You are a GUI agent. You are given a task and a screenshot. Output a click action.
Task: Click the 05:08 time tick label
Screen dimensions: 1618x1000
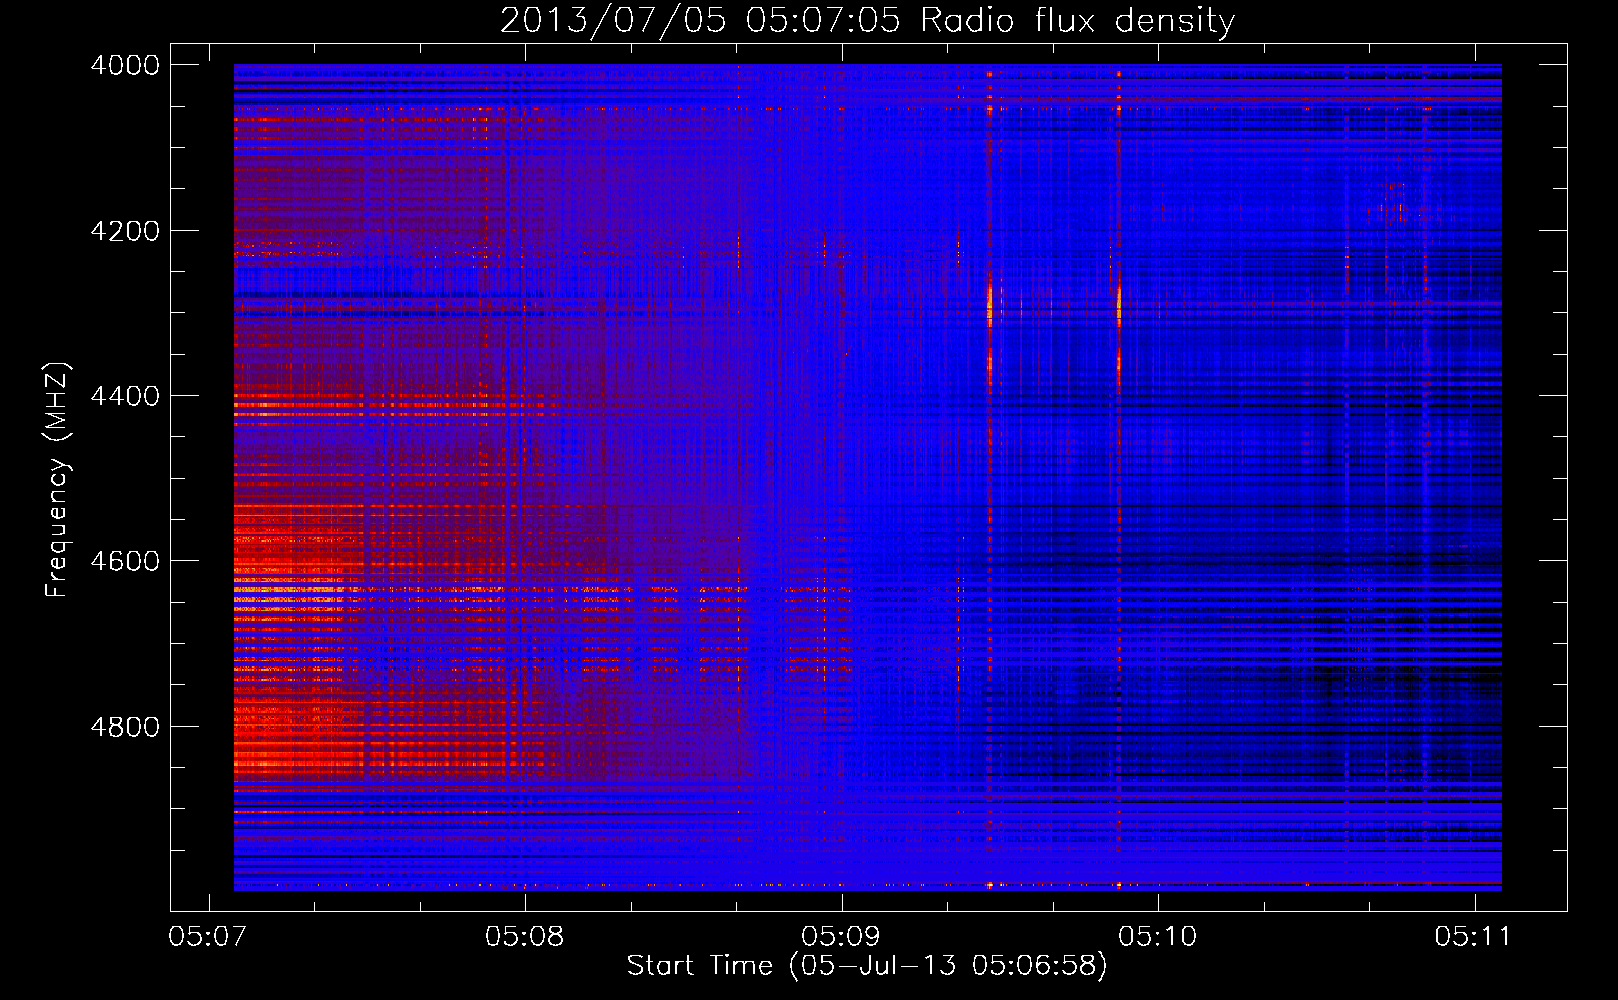pos(524,936)
